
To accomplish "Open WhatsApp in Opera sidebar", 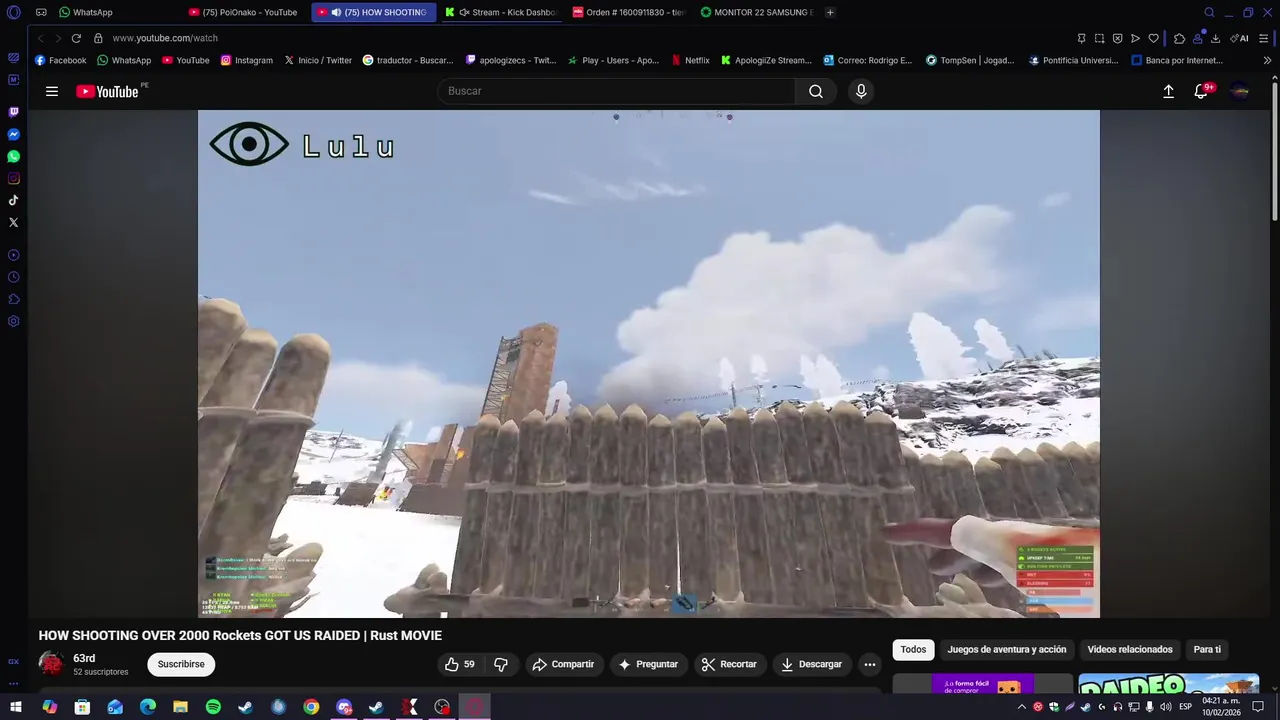I will (13, 156).
